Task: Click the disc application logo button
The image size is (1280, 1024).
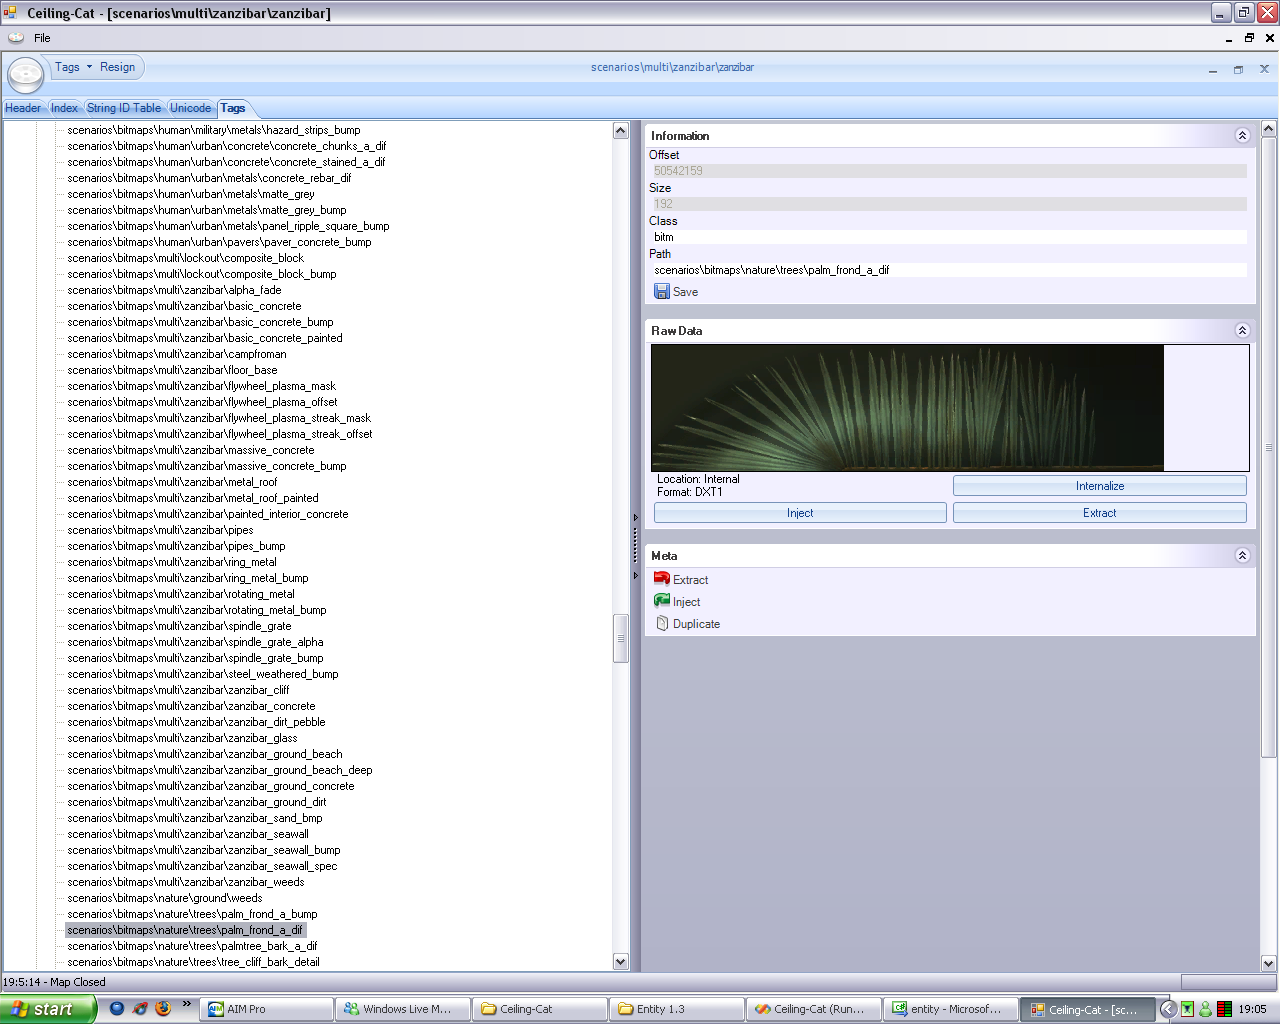Action: pyautogui.click(x=25, y=74)
